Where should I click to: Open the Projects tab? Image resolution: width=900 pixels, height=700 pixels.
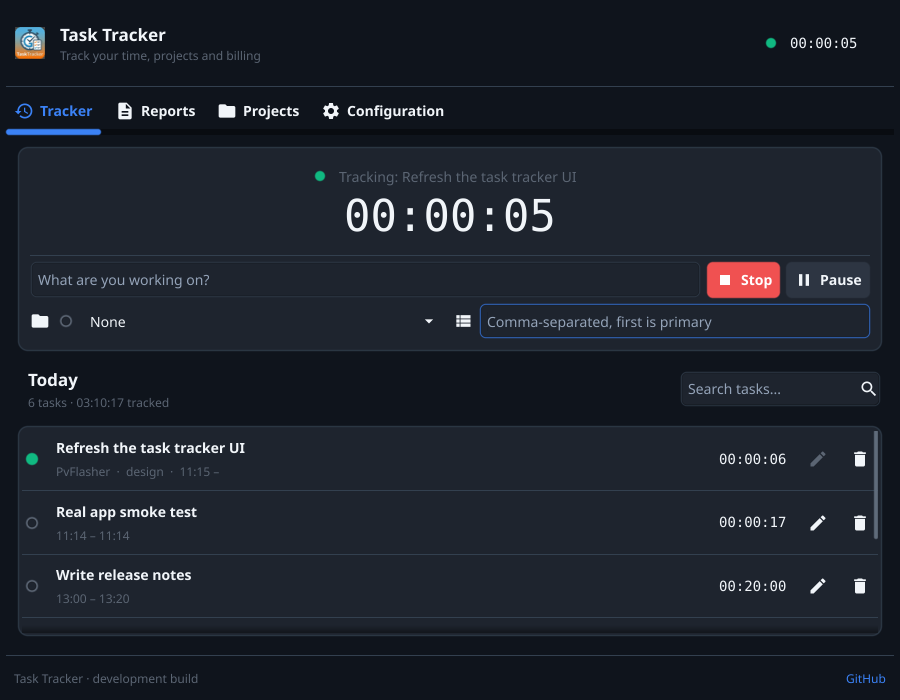pyautogui.click(x=259, y=111)
